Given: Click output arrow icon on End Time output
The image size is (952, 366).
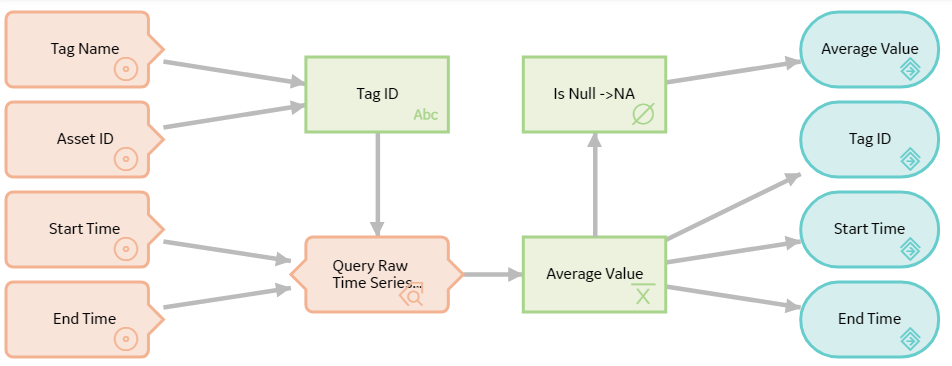Looking at the screenshot, I should point(910,340).
